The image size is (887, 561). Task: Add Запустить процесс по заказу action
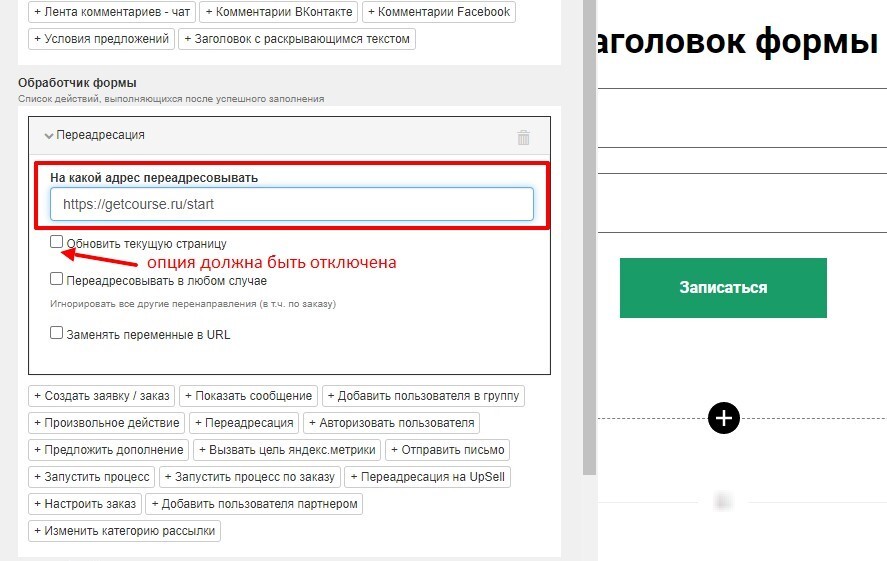click(250, 477)
